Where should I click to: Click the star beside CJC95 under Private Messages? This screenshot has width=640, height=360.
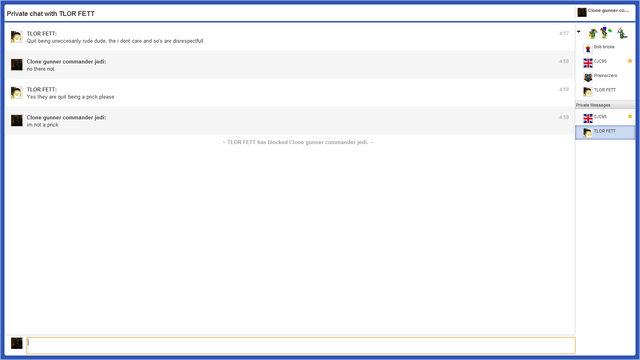click(x=630, y=116)
